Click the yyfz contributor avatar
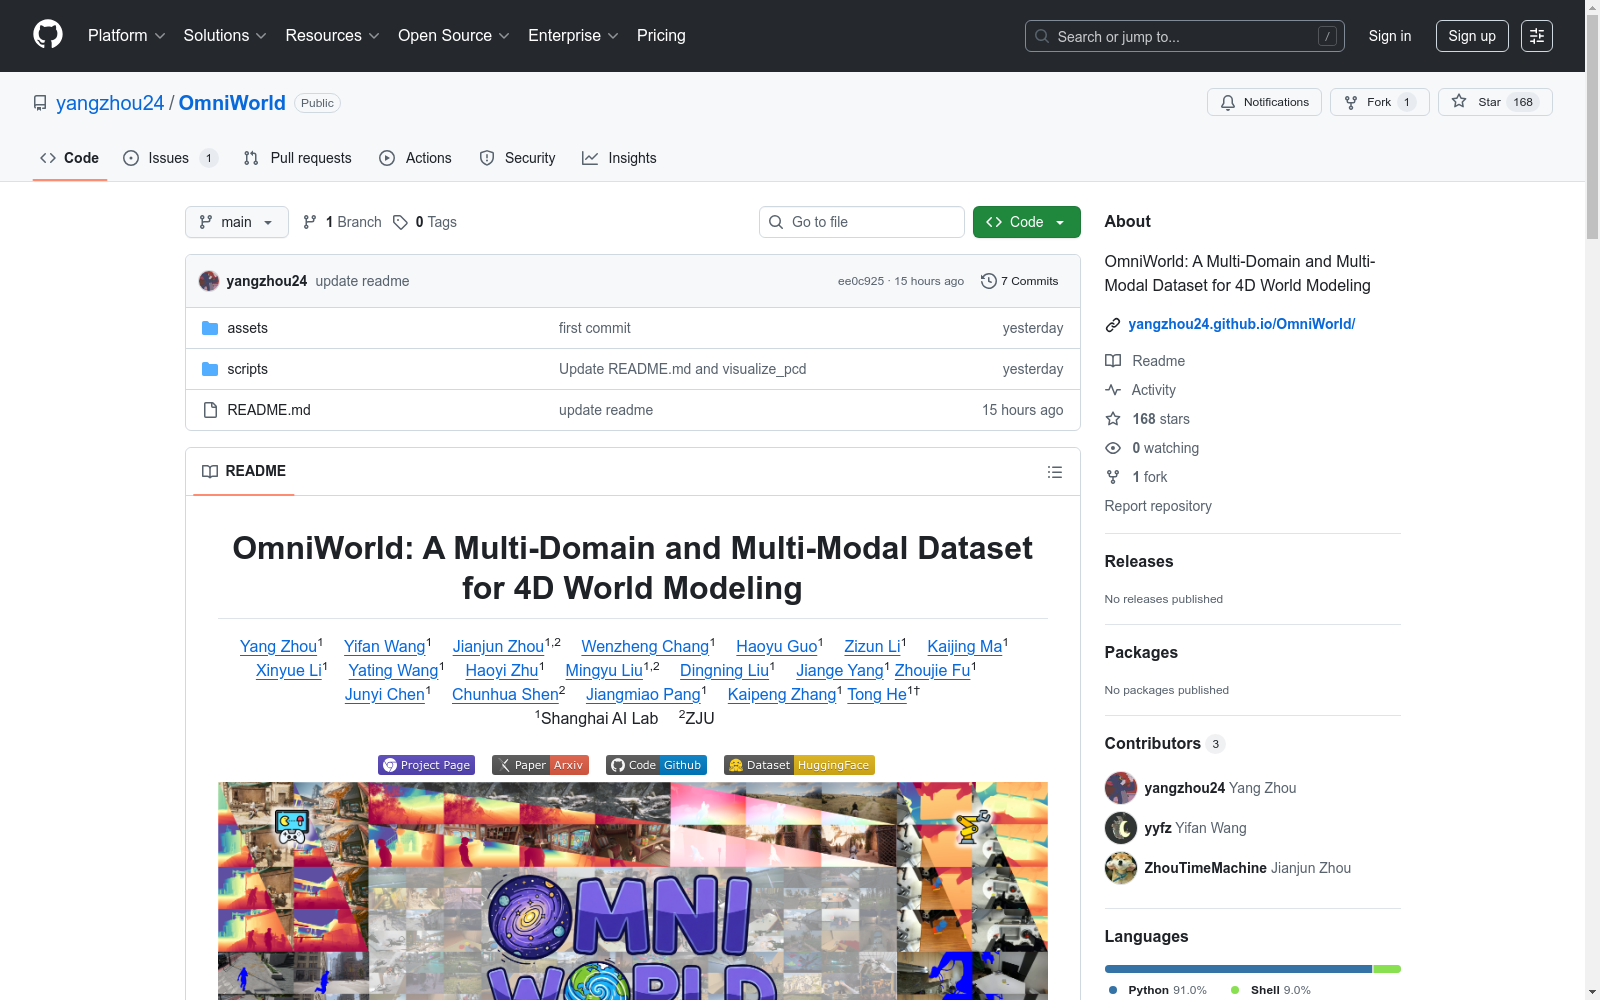Screen dimensions: 1600x1000 [1120, 828]
